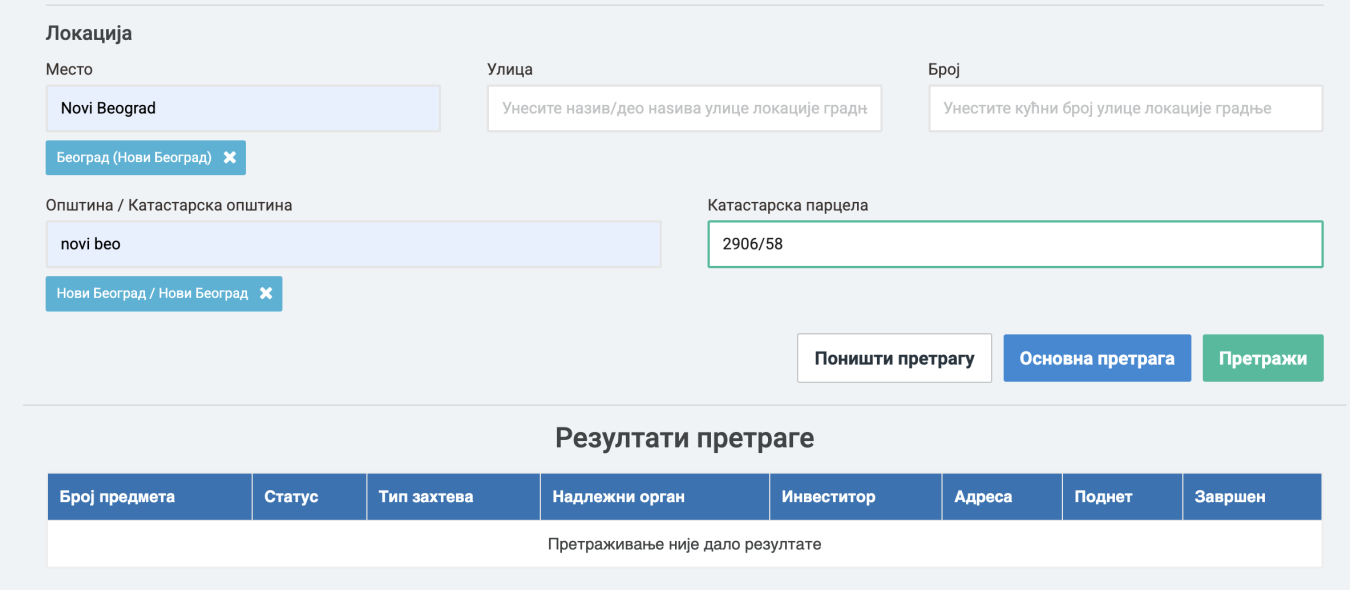1350x590 pixels.
Task: Click the Општина / Катастарска општина input
Action: point(353,244)
